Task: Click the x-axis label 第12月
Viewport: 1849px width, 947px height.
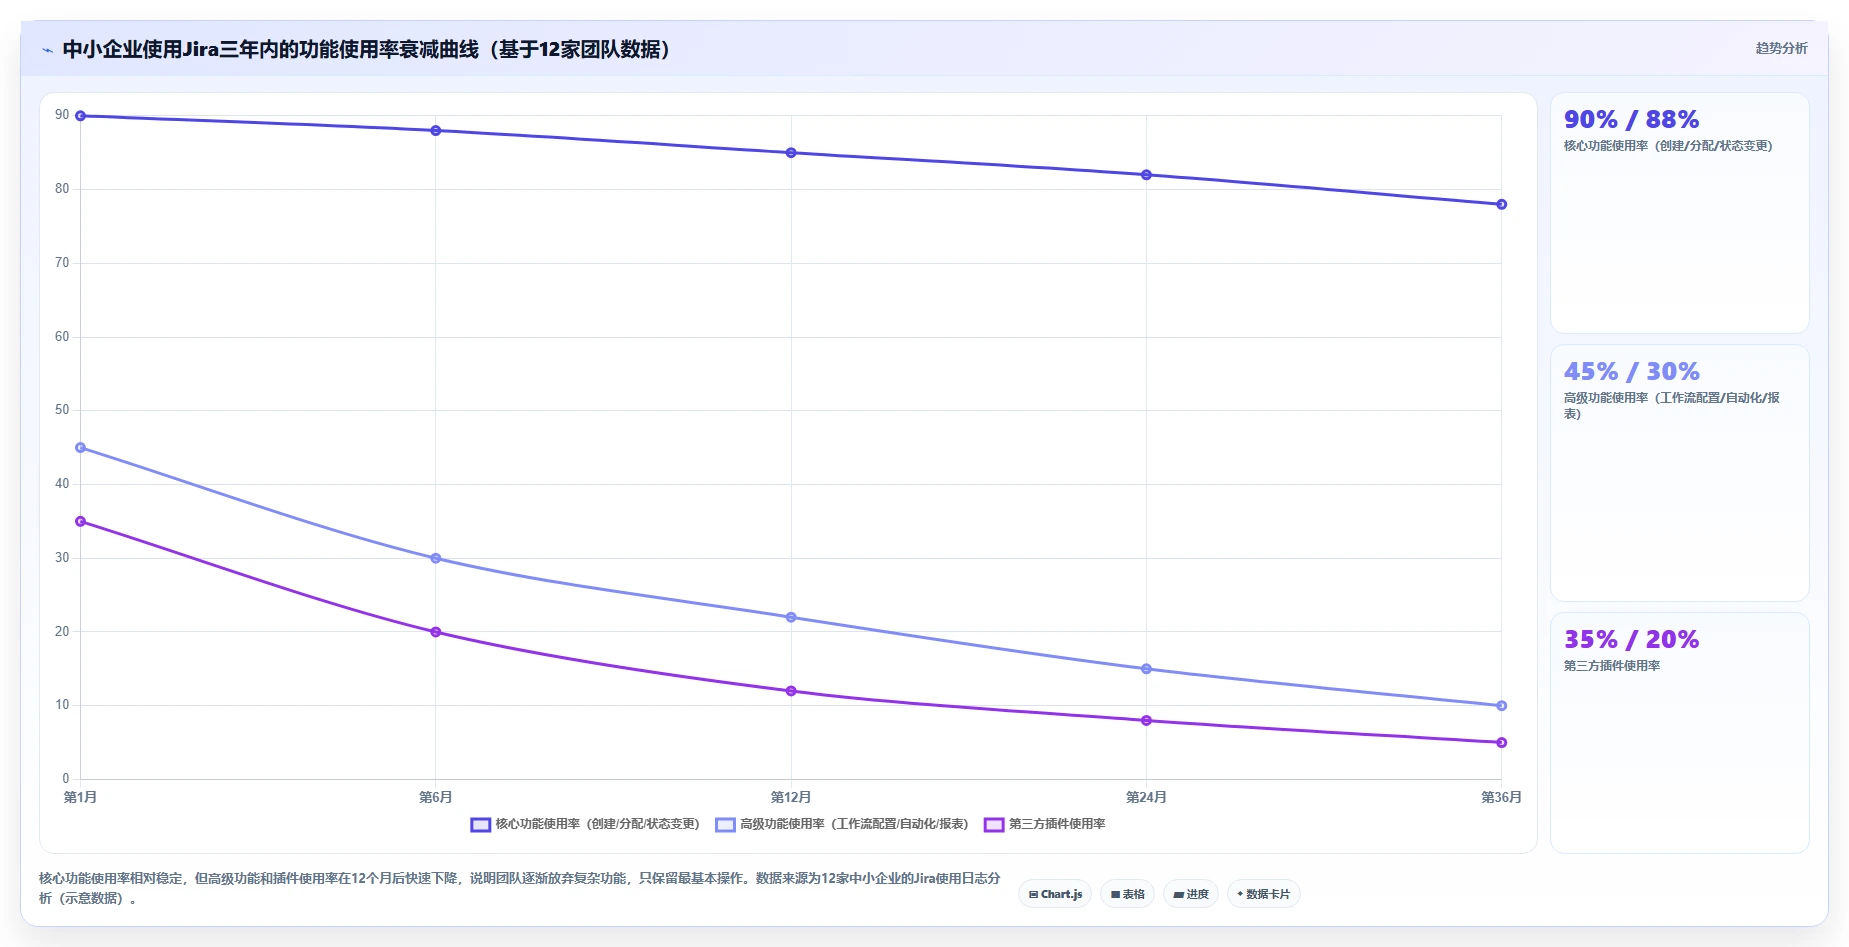Action: [x=791, y=797]
